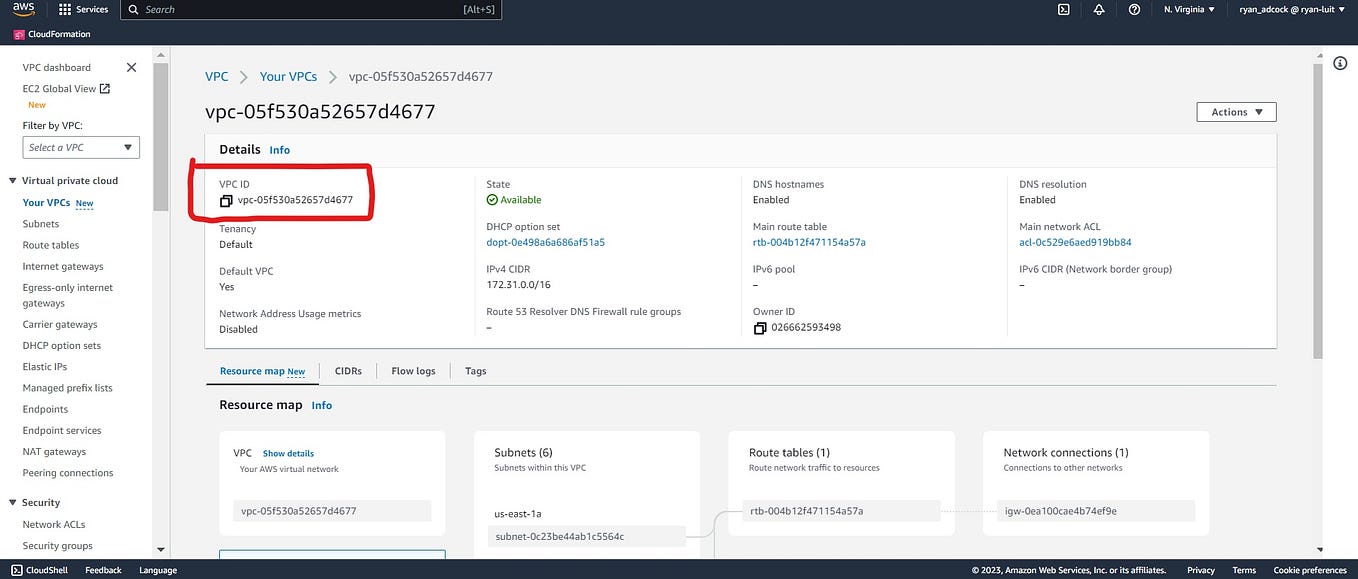Open the Privacy footer link
This screenshot has height=579, width=1358.
pyautogui.click(x=1201, y=570)
